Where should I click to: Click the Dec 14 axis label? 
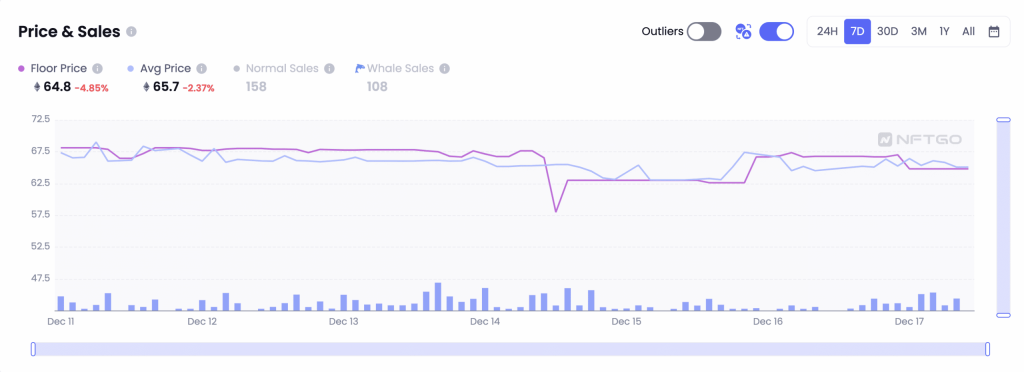point(485,322)
